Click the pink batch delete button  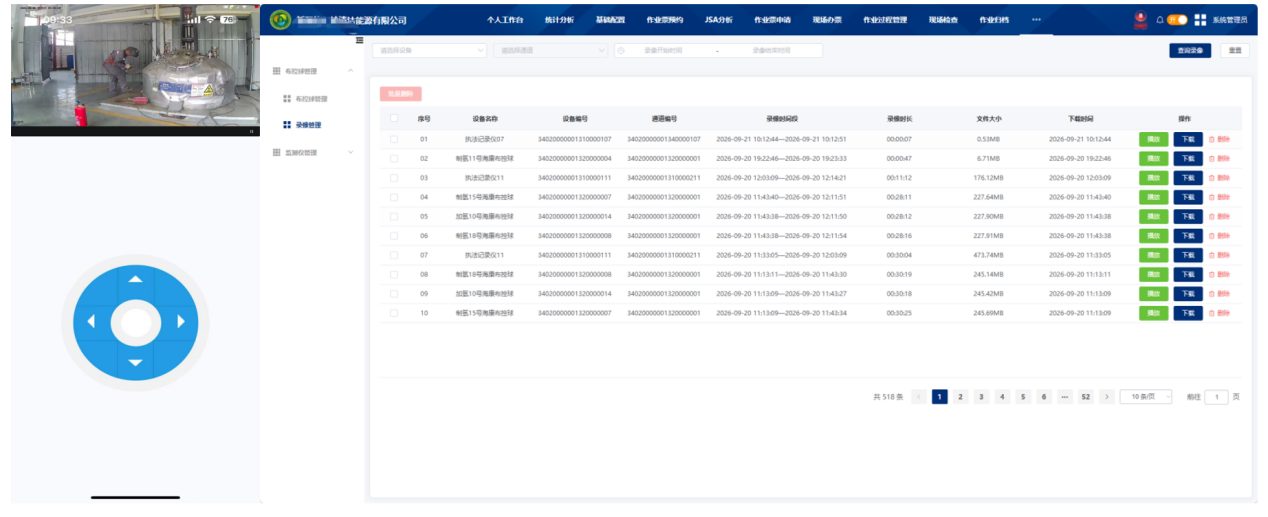pyautogui.click(x=401, y=93)
